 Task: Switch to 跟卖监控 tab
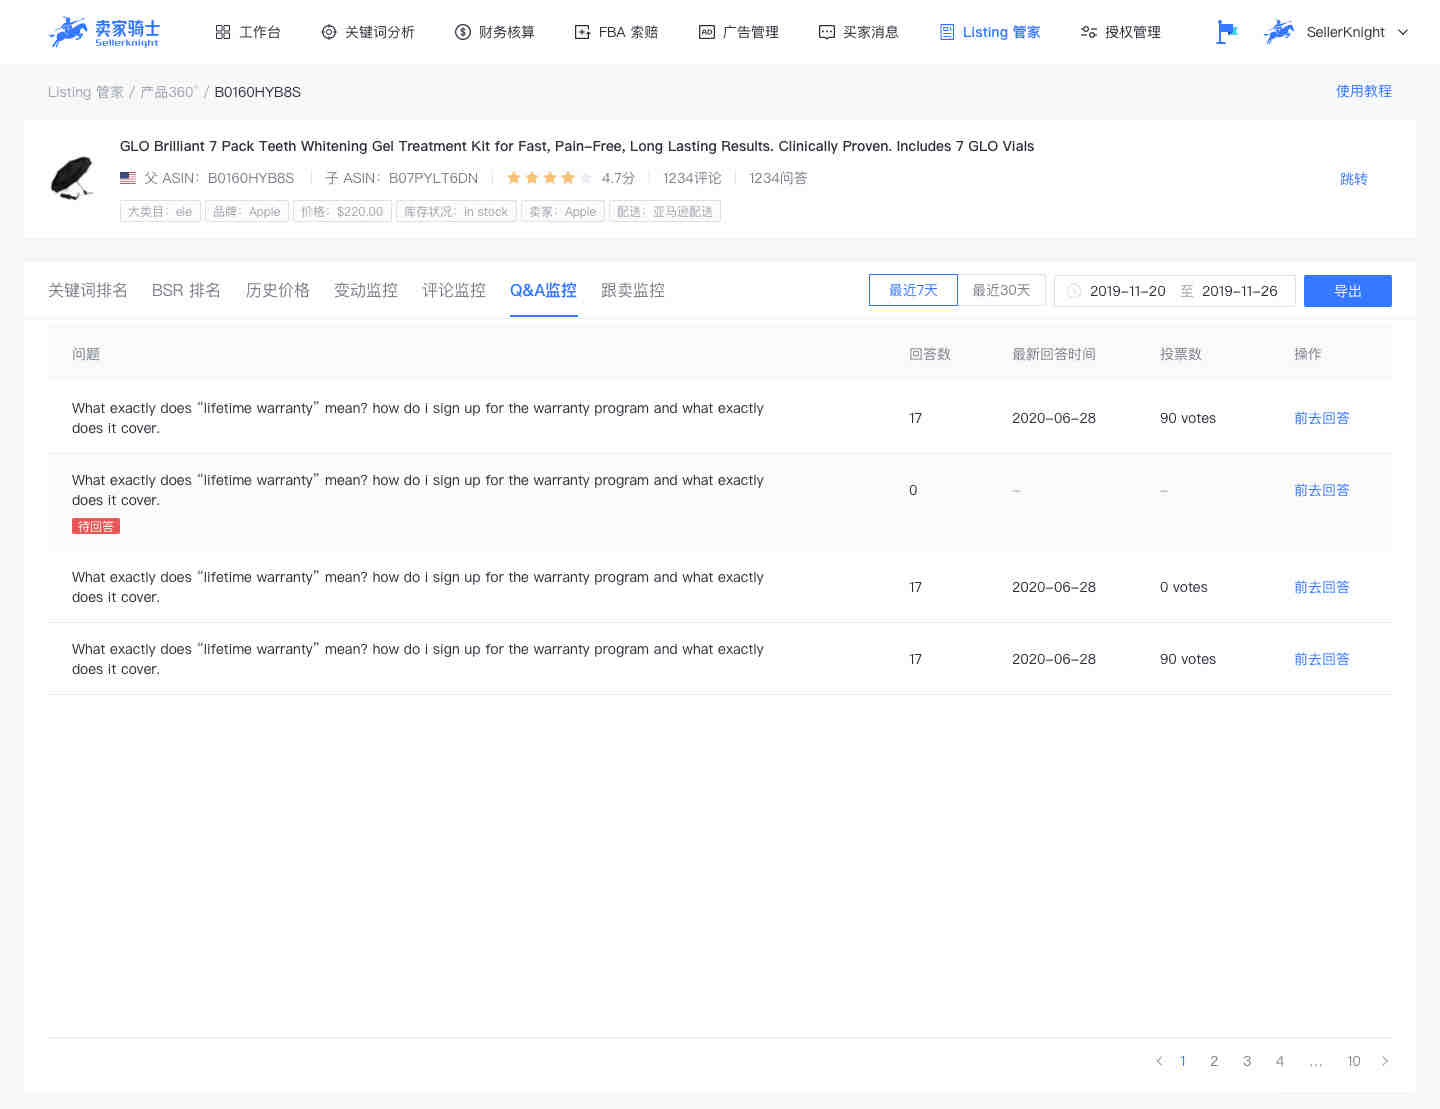(633, 290)
